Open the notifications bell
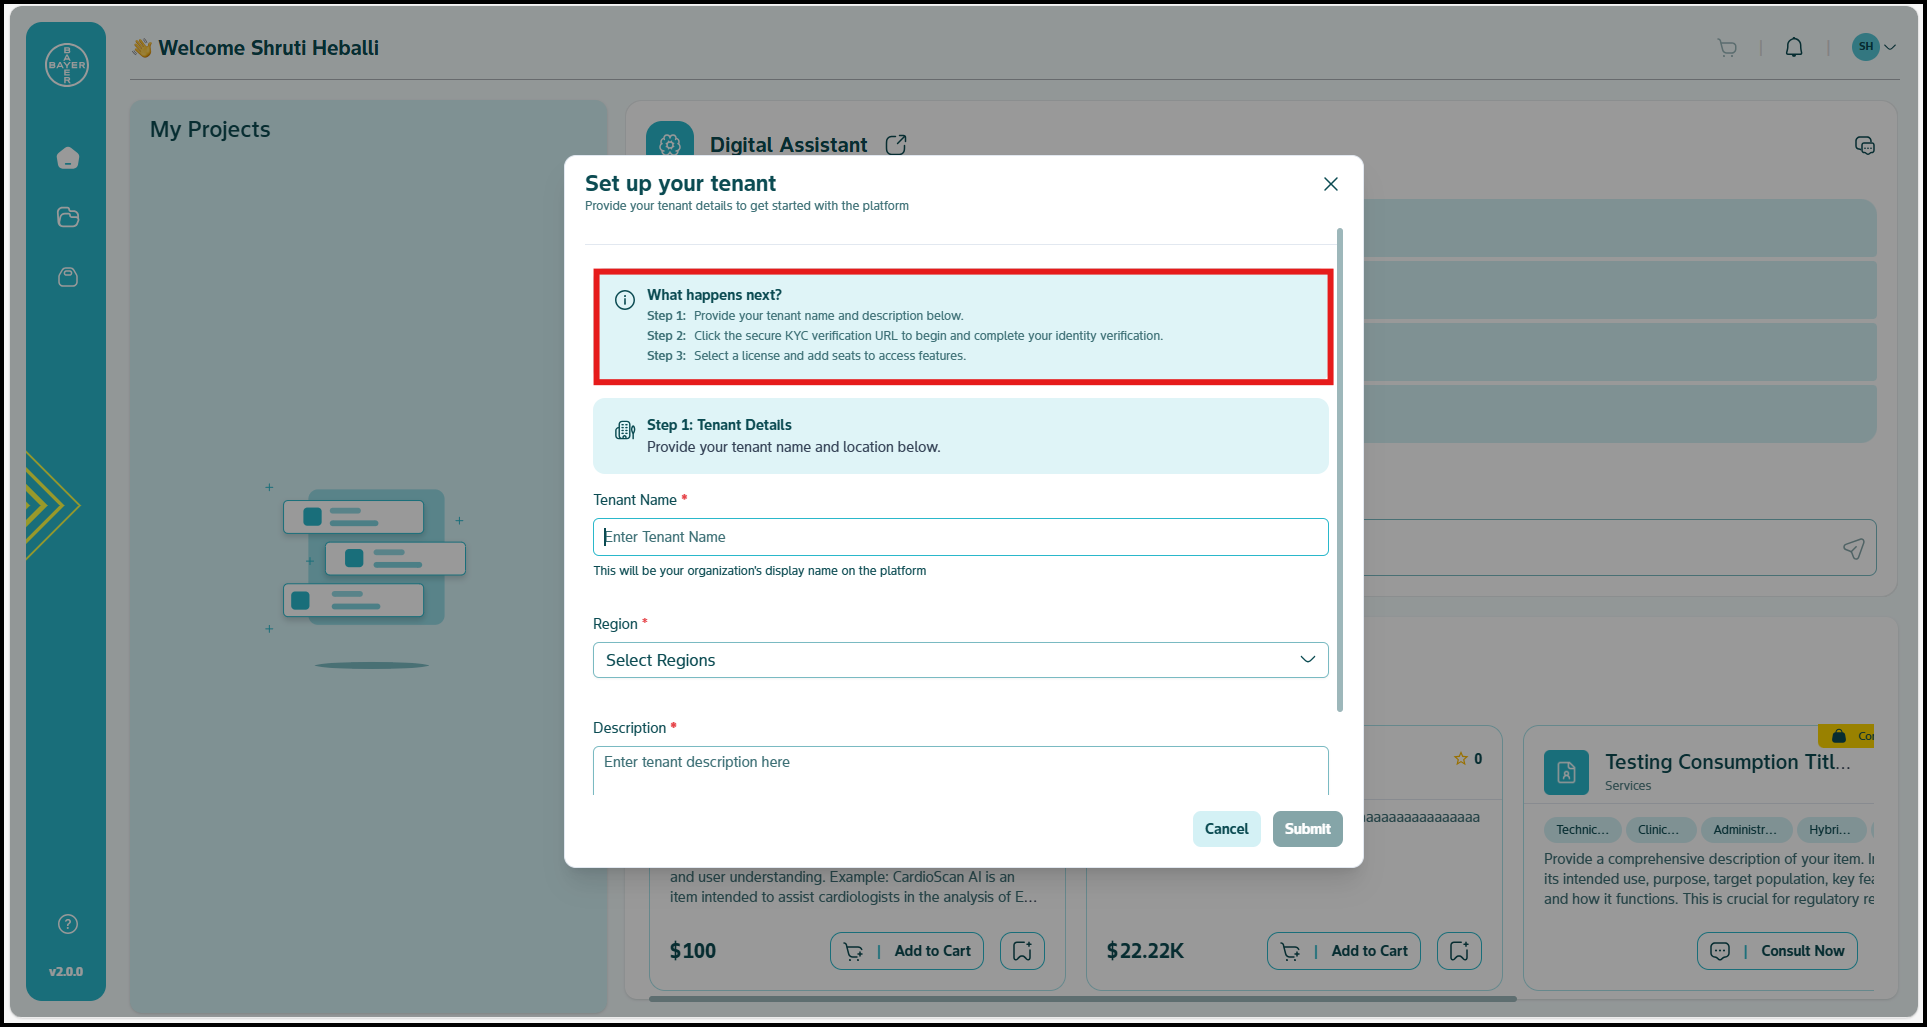This screenshot has height=1027, width=1927. click(1794, 48)
